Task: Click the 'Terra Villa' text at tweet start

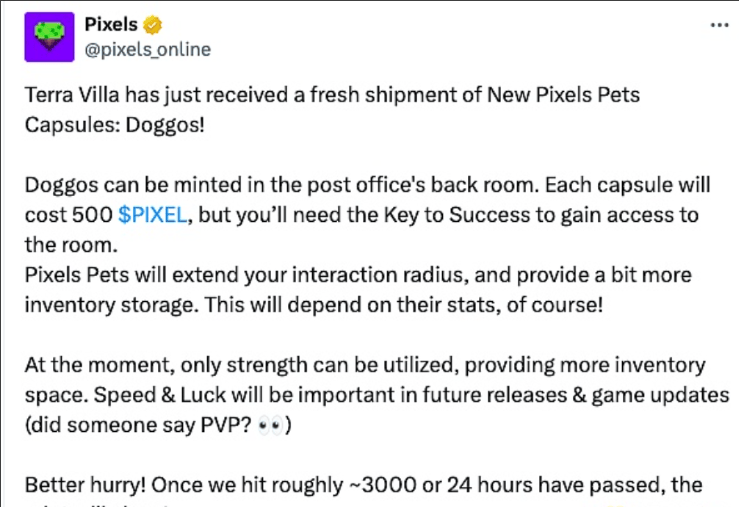Action: tap(74, 95)
